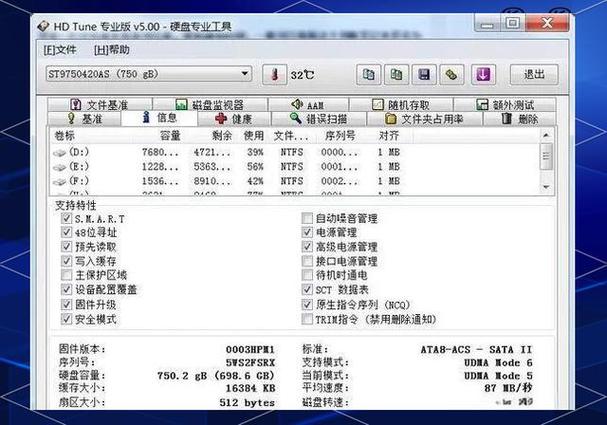Click the 剩余 column header
The height and width of the screenshot is (425, 607).
tap(222, 135)
